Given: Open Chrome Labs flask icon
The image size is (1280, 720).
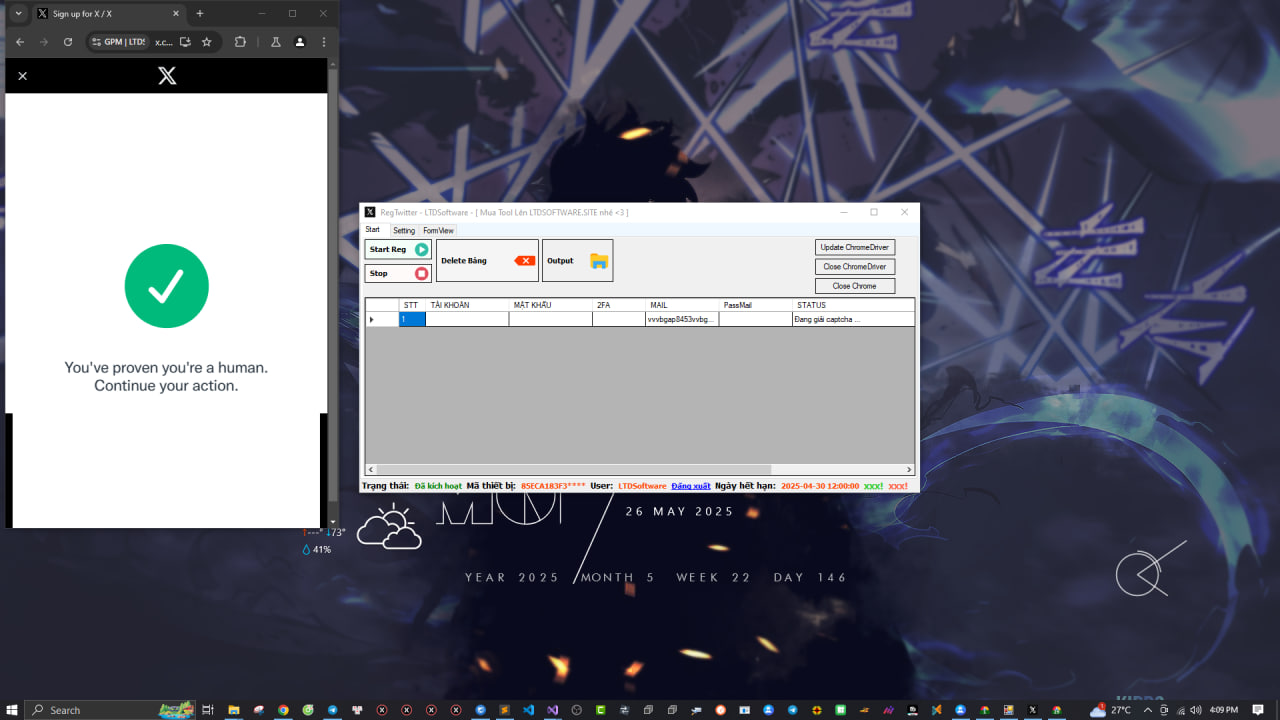Looking at the screenshot, I should [275, 42].
